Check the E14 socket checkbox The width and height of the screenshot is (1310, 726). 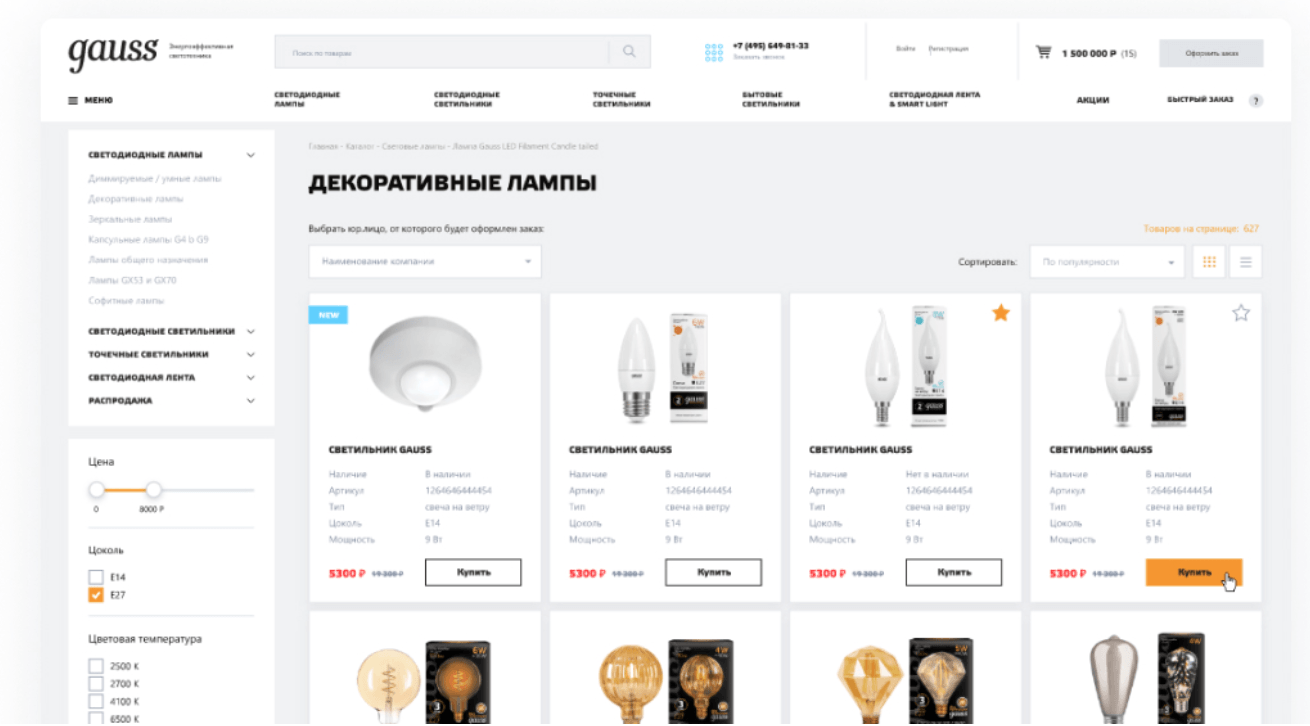tap(96, 577)
